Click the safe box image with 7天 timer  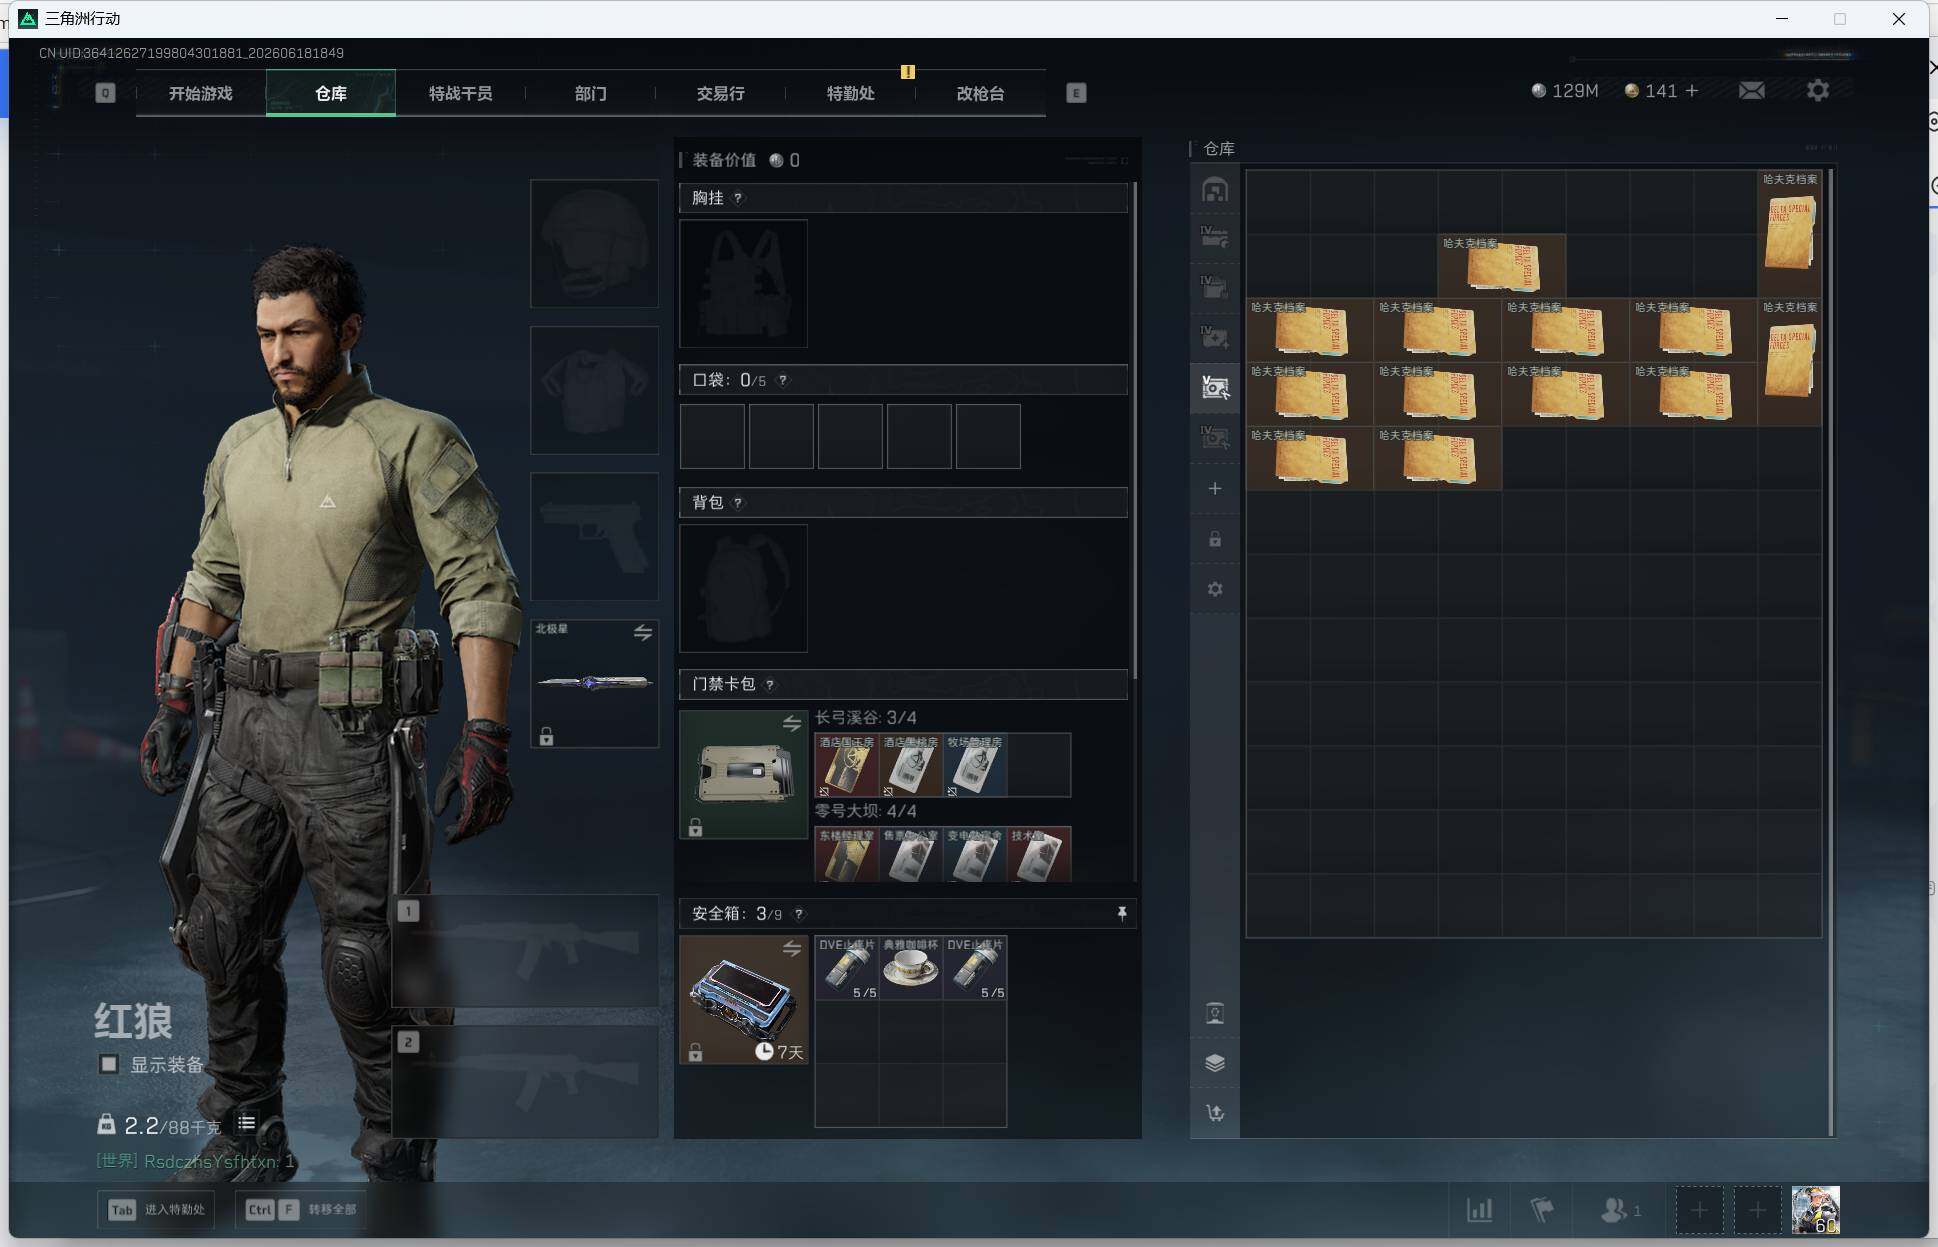[743, 1000]
